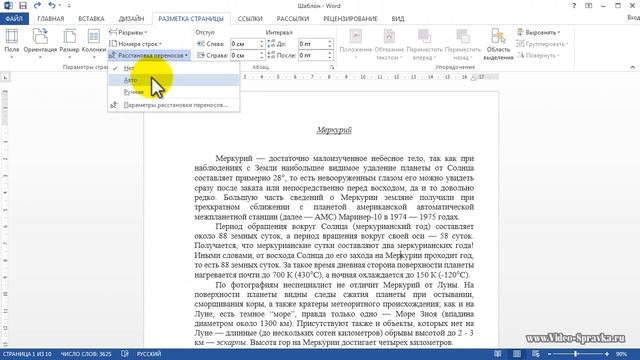Open the Help question mark
Image resolution: width=640 pixels, height=360 pixels.
tap(574, 6)
